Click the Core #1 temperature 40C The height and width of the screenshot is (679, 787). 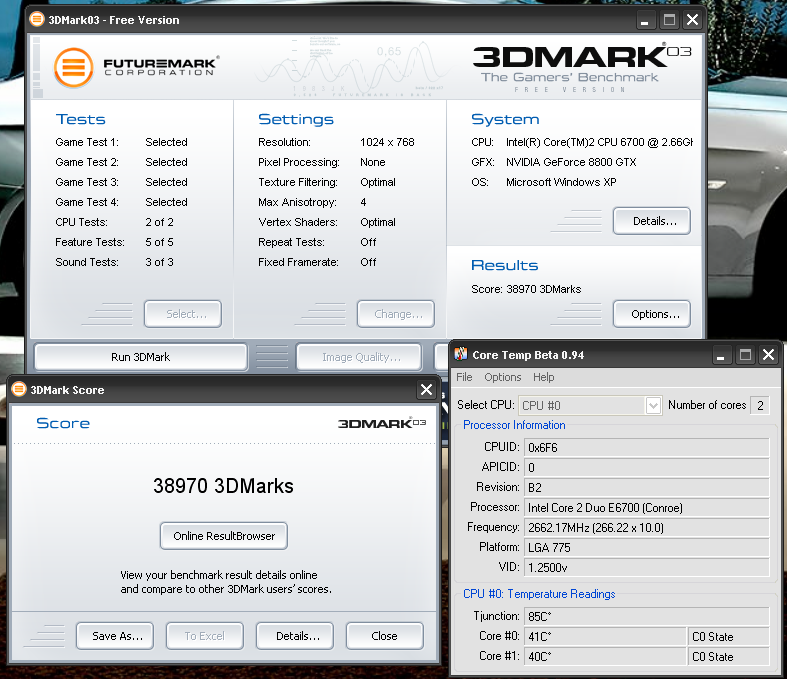point(605,656)
